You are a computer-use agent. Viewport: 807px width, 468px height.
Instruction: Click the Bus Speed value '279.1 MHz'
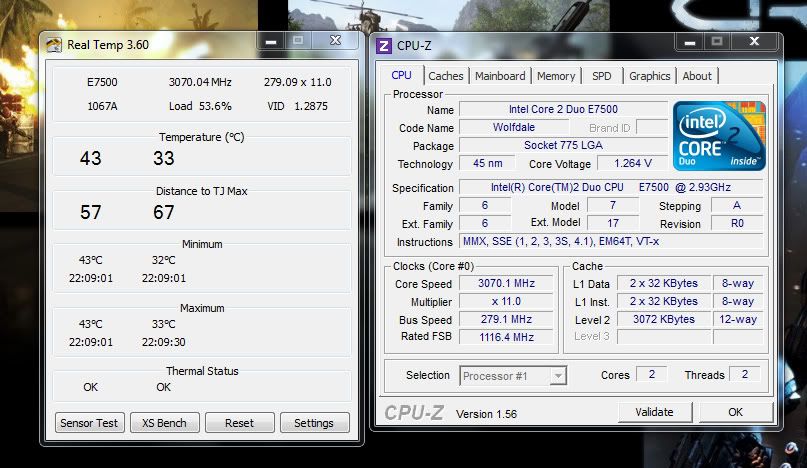point(506,319)
